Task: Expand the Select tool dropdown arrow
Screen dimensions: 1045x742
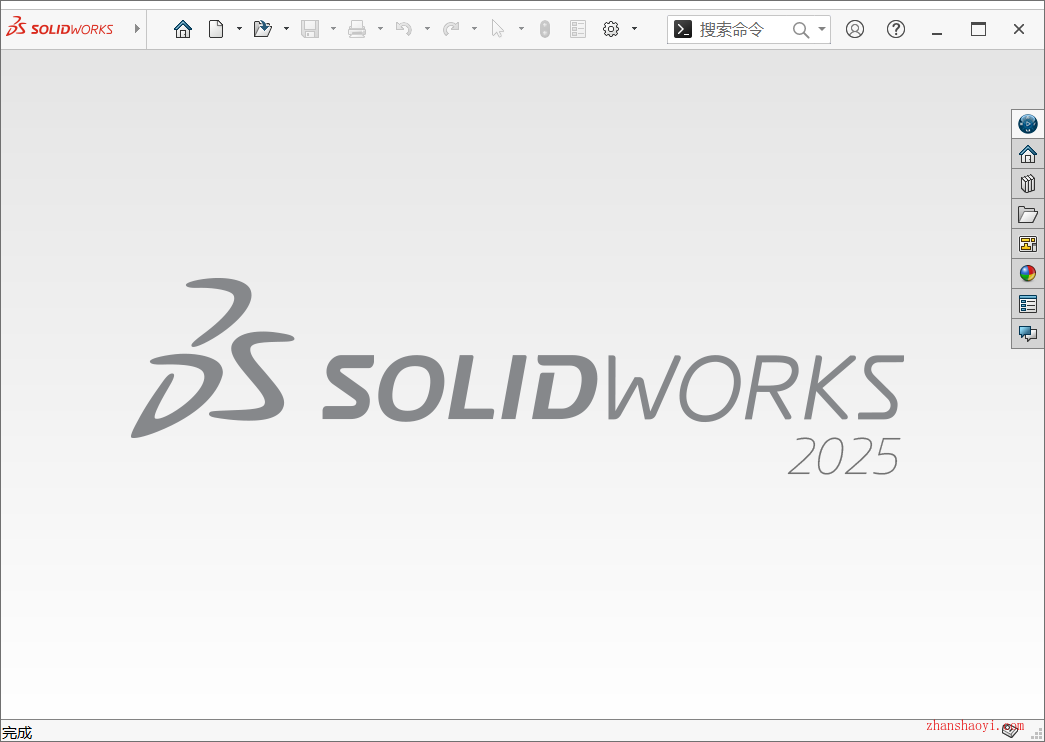Action: tap(521, 29)
